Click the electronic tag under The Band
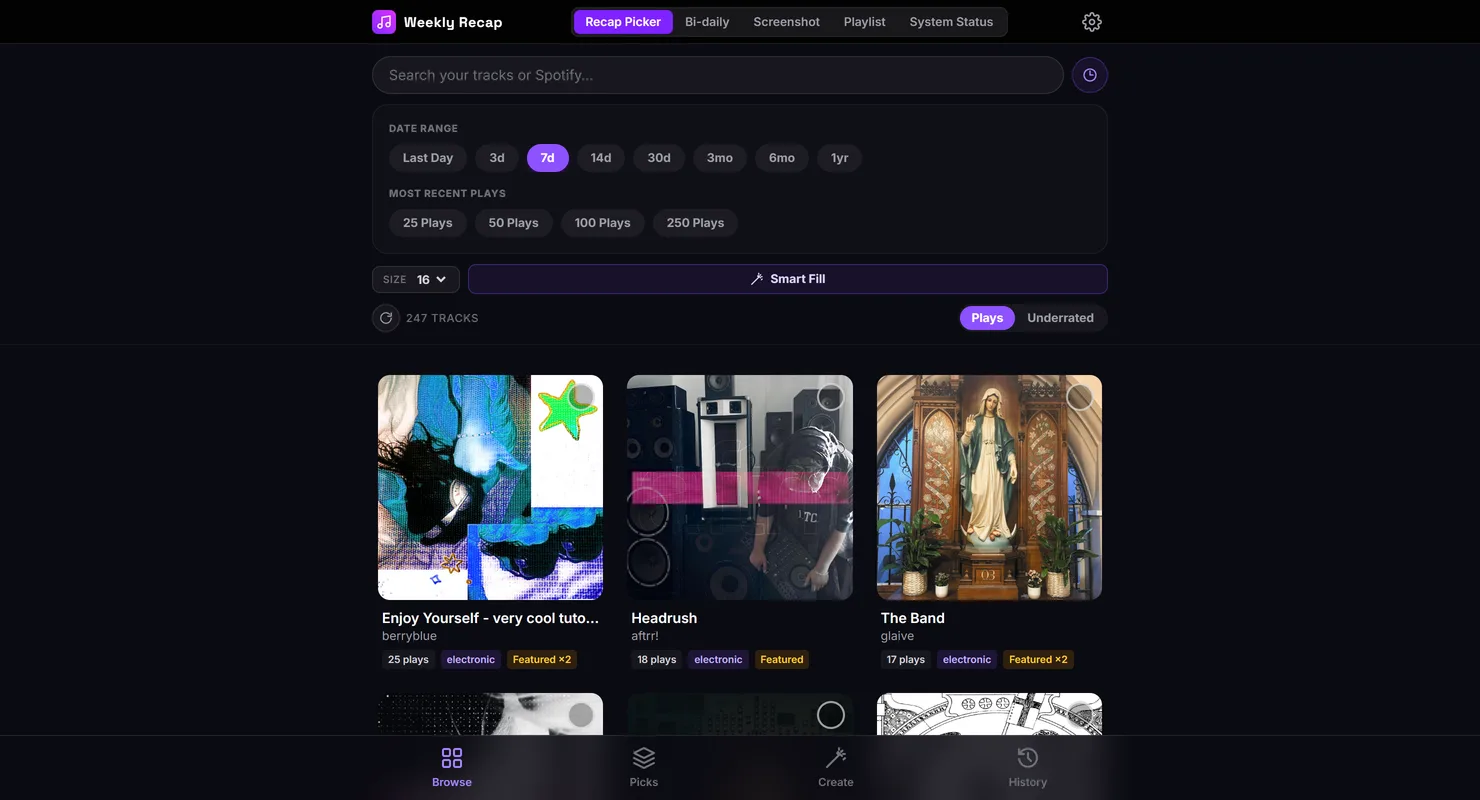This screenshot has height=800, width=1480. [967, 660]
